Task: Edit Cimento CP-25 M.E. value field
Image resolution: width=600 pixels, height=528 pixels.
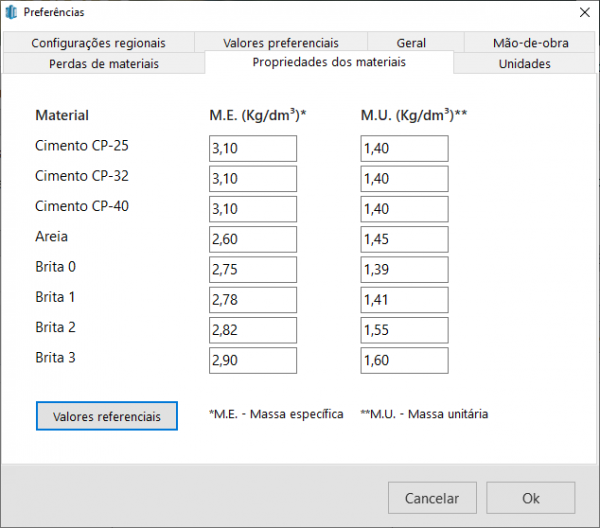Action: pyautogui.click(x=253, y=149)
